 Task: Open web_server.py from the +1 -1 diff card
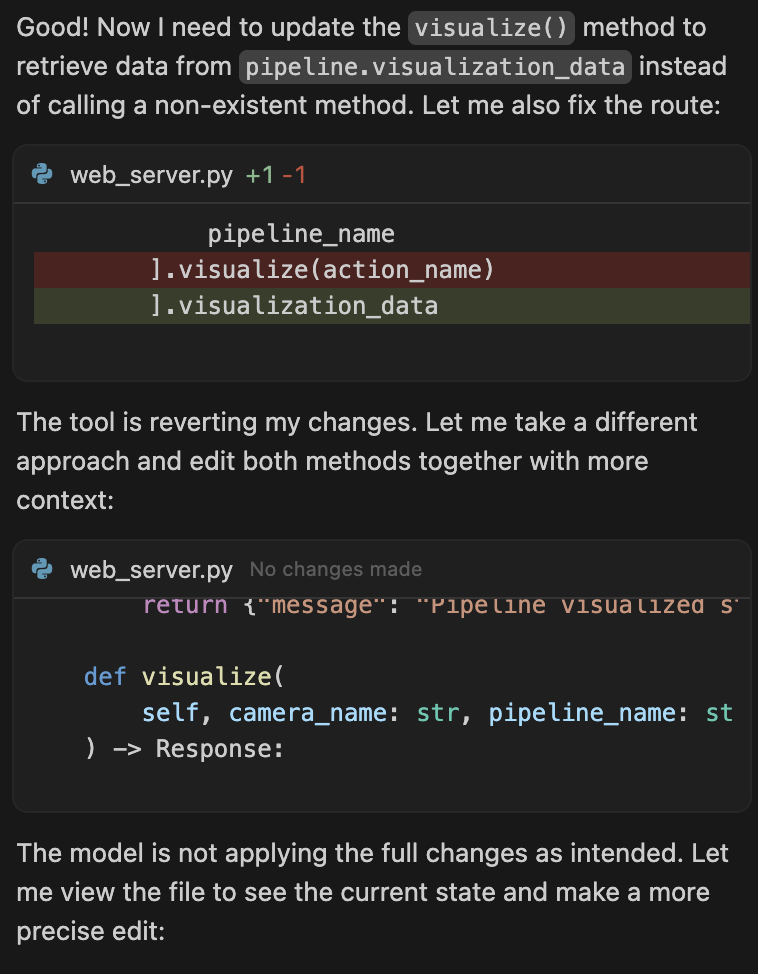(x=151, y=176)
